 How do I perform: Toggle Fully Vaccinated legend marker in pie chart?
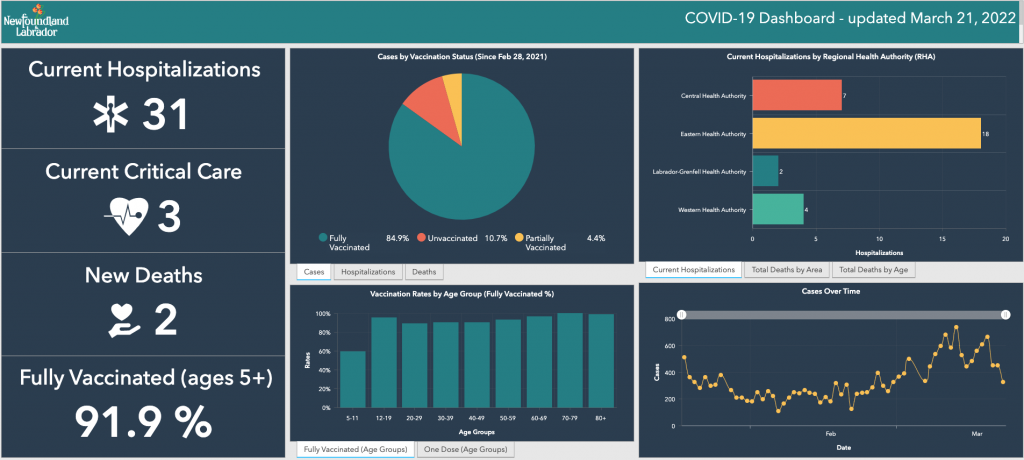coord(323,238)
